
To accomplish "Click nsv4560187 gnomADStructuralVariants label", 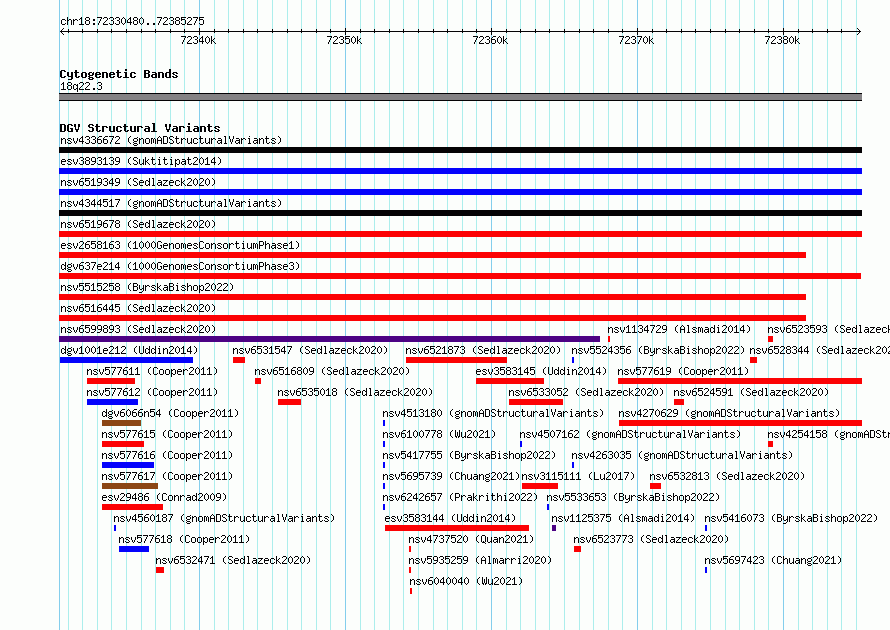I will (224, 518).
